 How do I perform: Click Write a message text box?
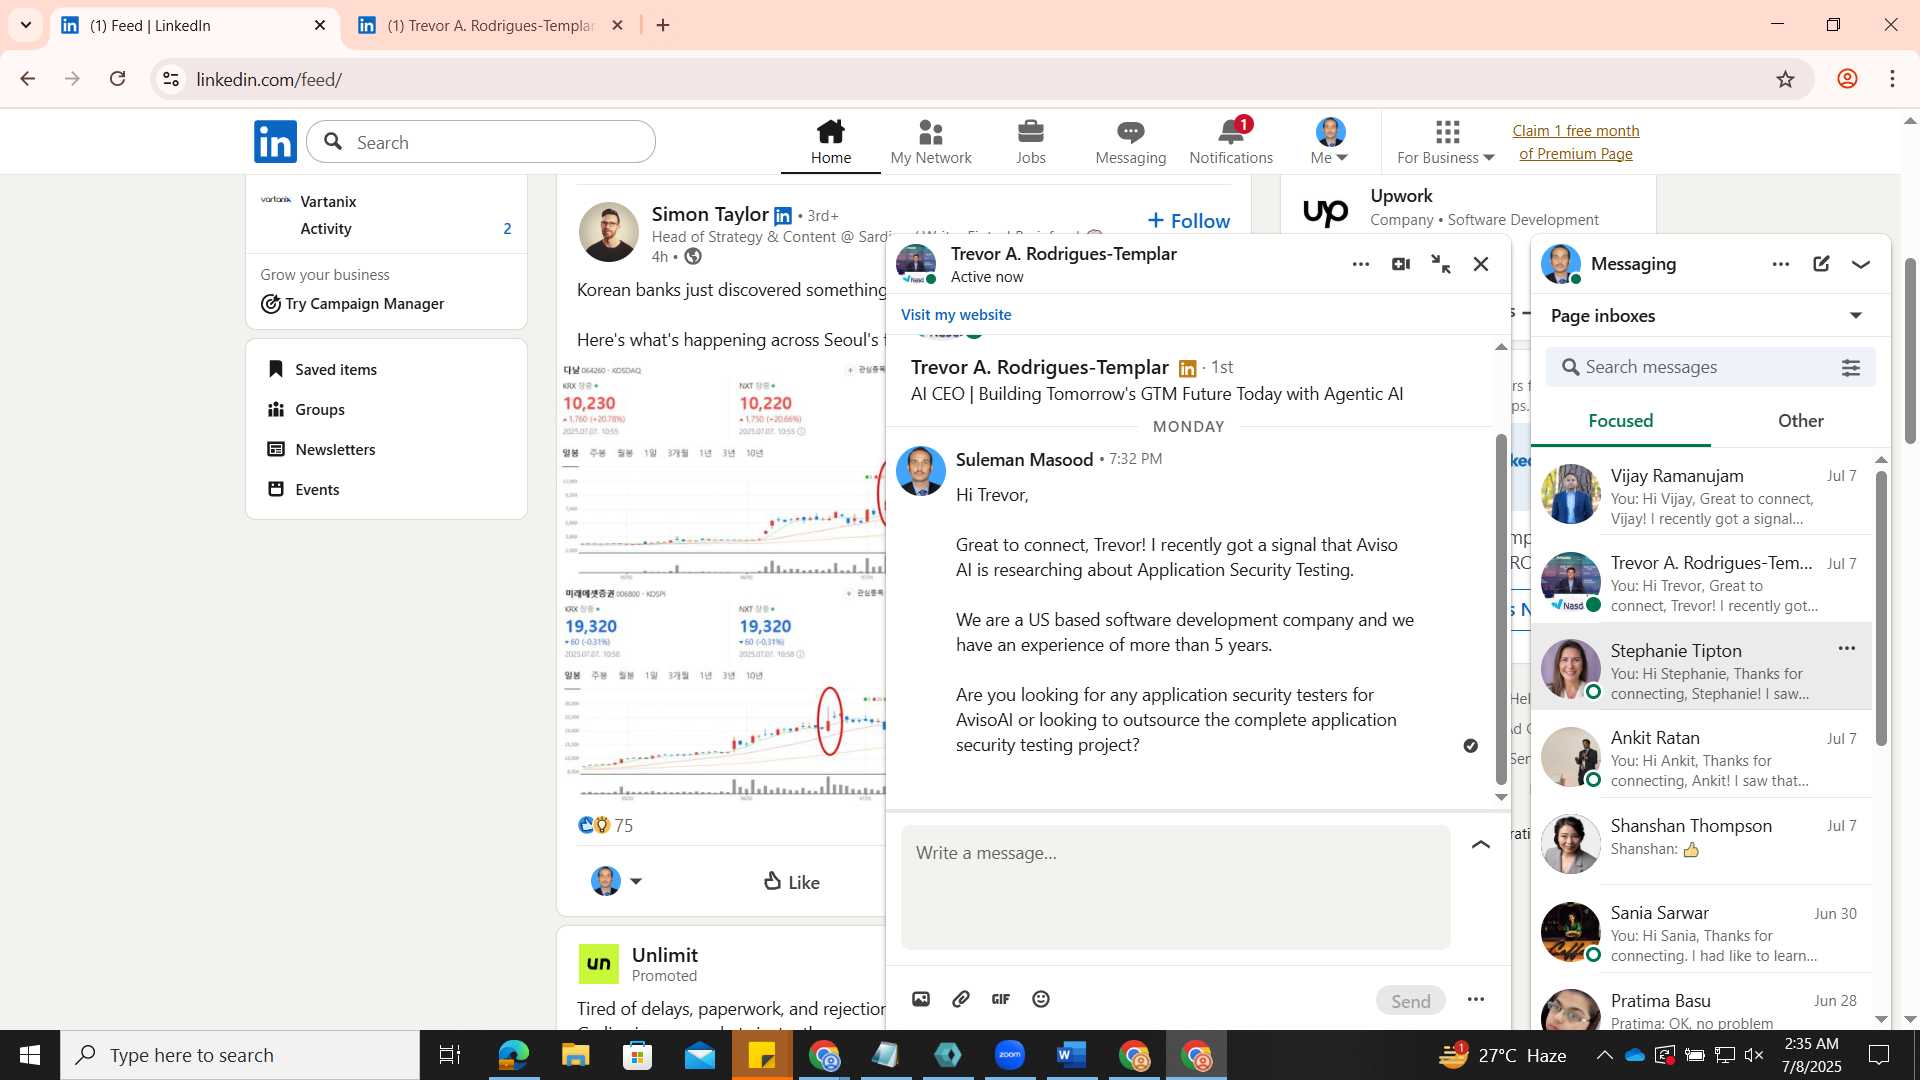(1176, 887)
